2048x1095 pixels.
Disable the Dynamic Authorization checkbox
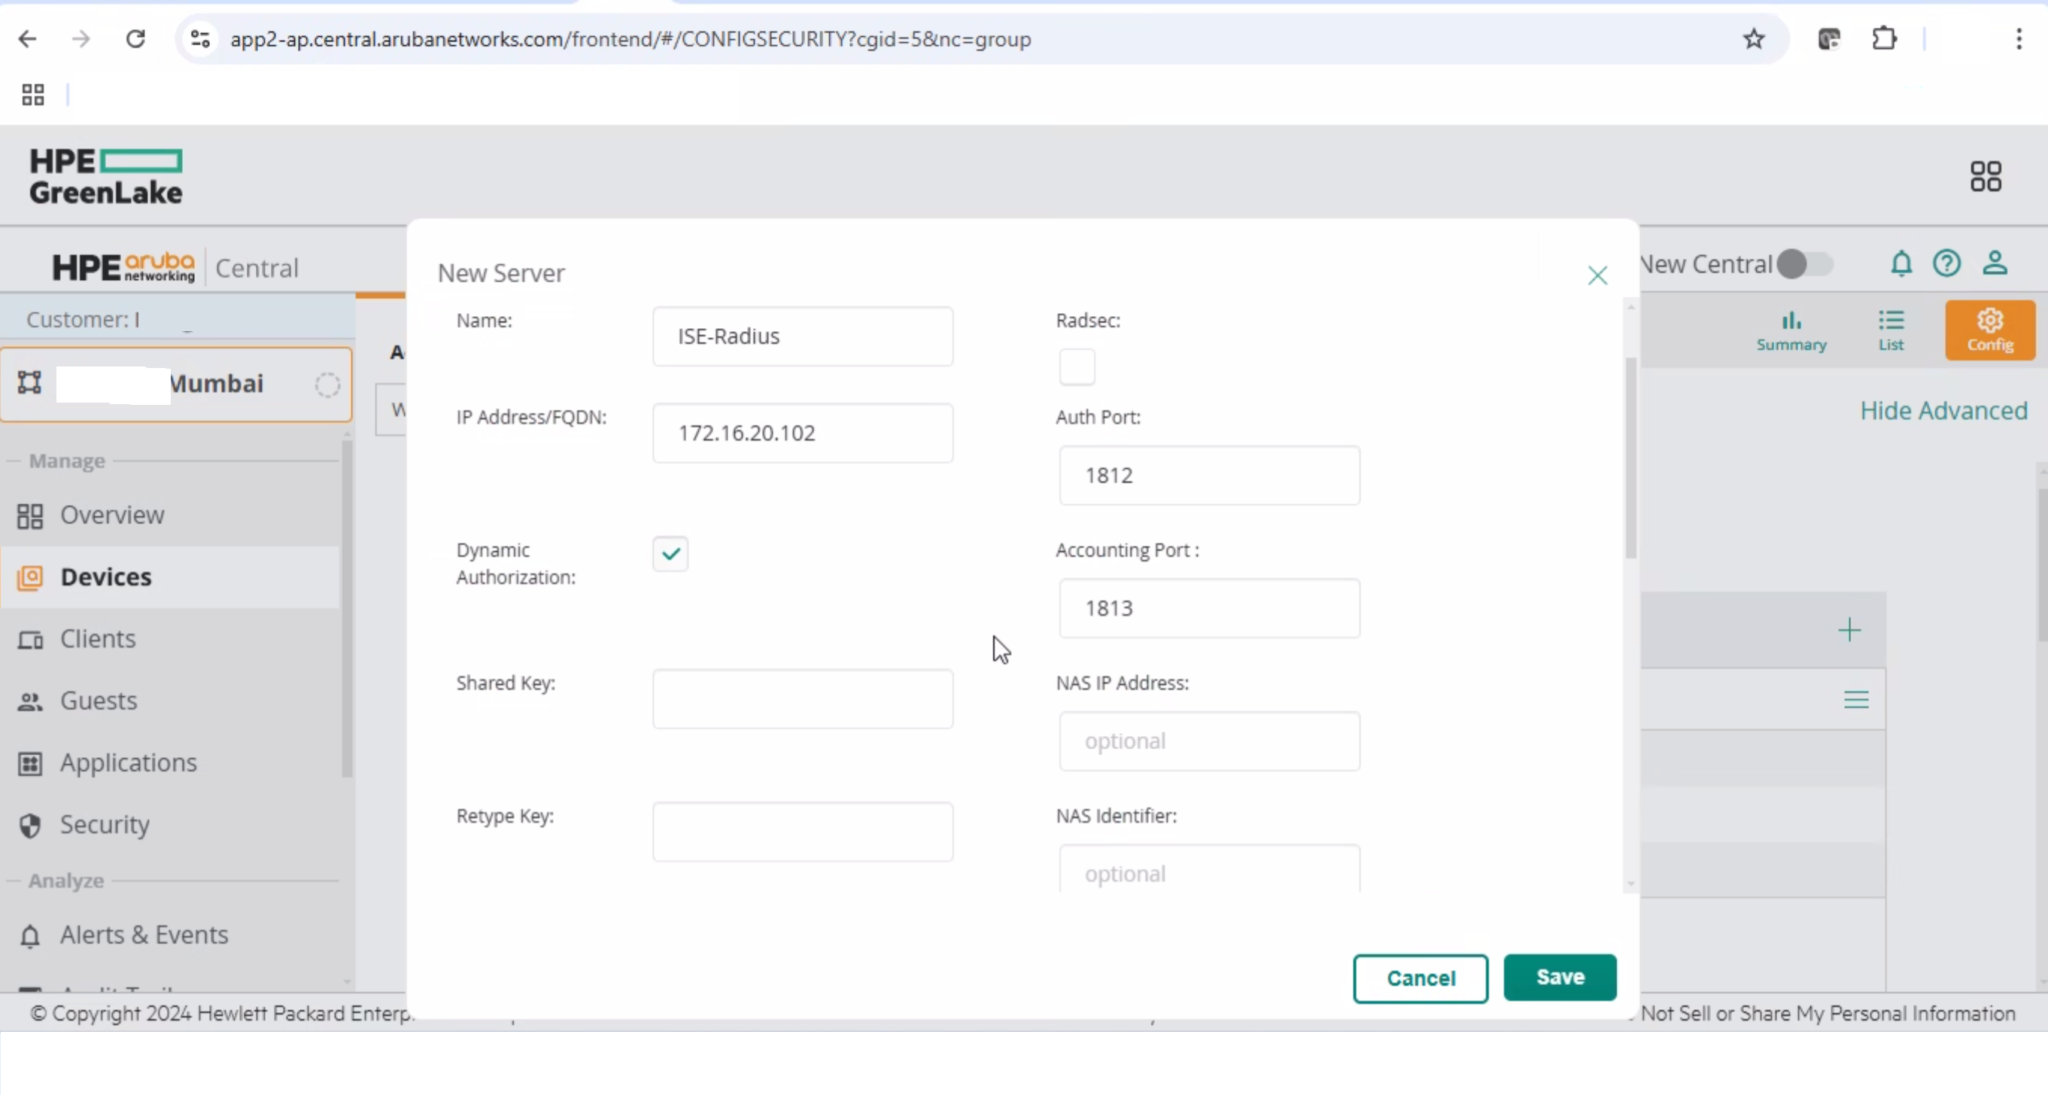click(x=669, y=553)
